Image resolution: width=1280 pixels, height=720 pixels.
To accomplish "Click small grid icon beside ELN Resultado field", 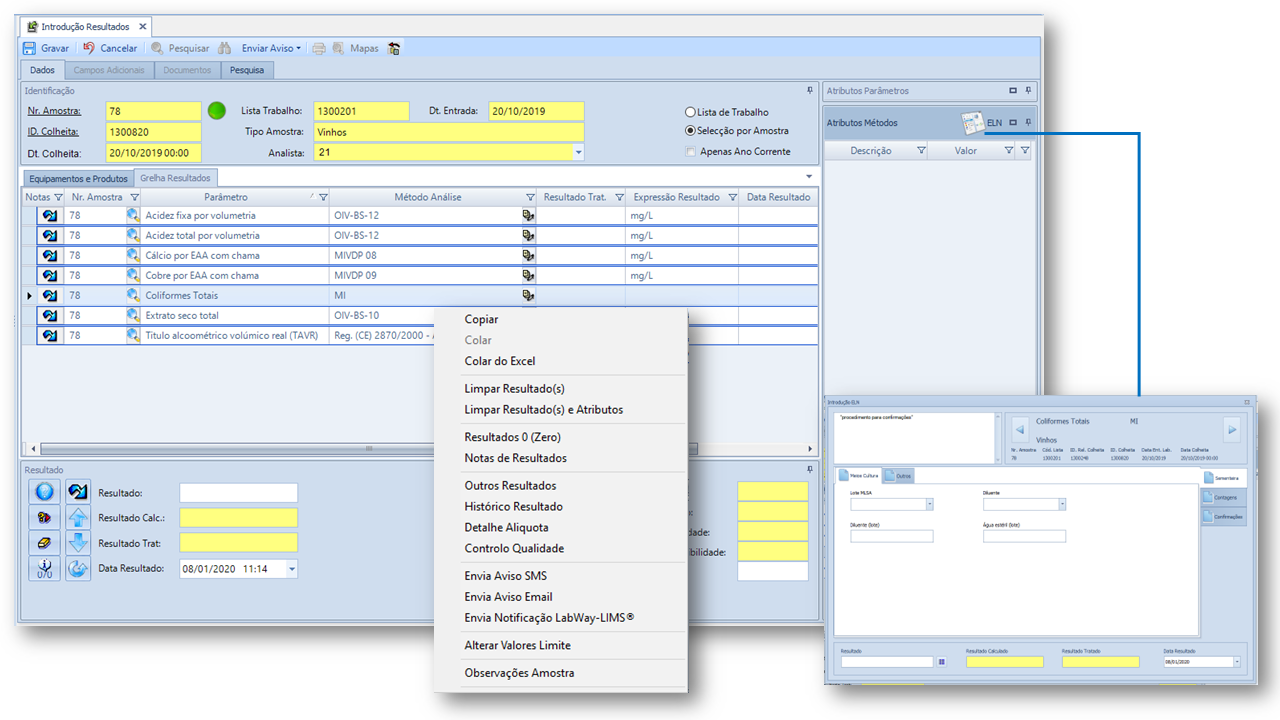I will point(942,662).
